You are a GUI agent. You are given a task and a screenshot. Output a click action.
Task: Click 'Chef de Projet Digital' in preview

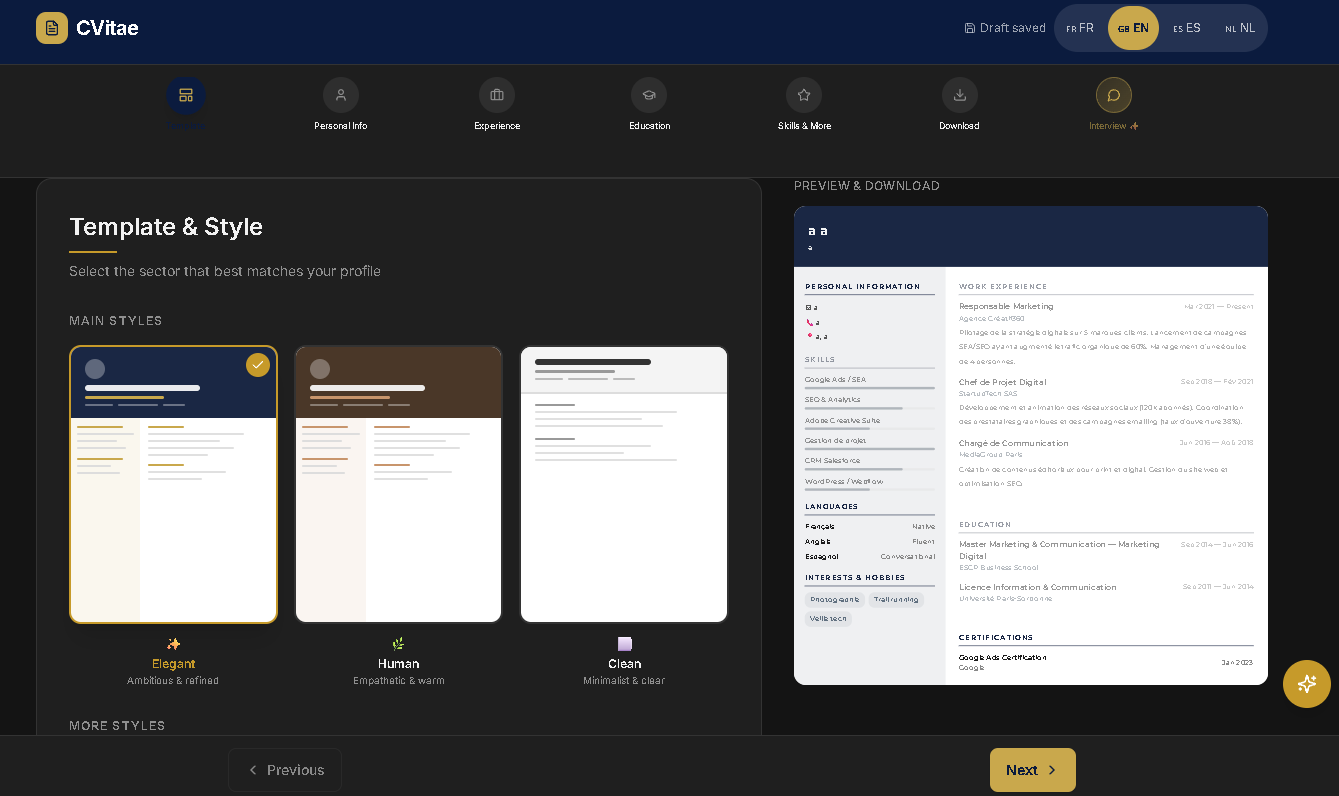pos(1003,382)
